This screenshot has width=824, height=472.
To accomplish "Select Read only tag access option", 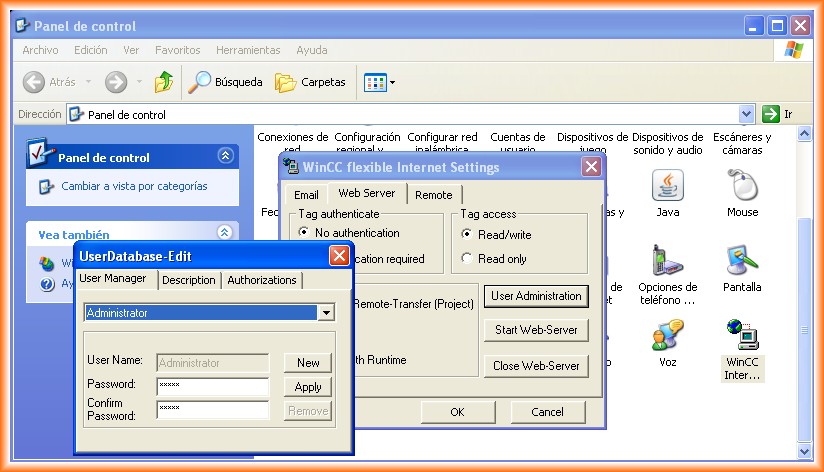I will pyautogui.click(x=467, y=259).
